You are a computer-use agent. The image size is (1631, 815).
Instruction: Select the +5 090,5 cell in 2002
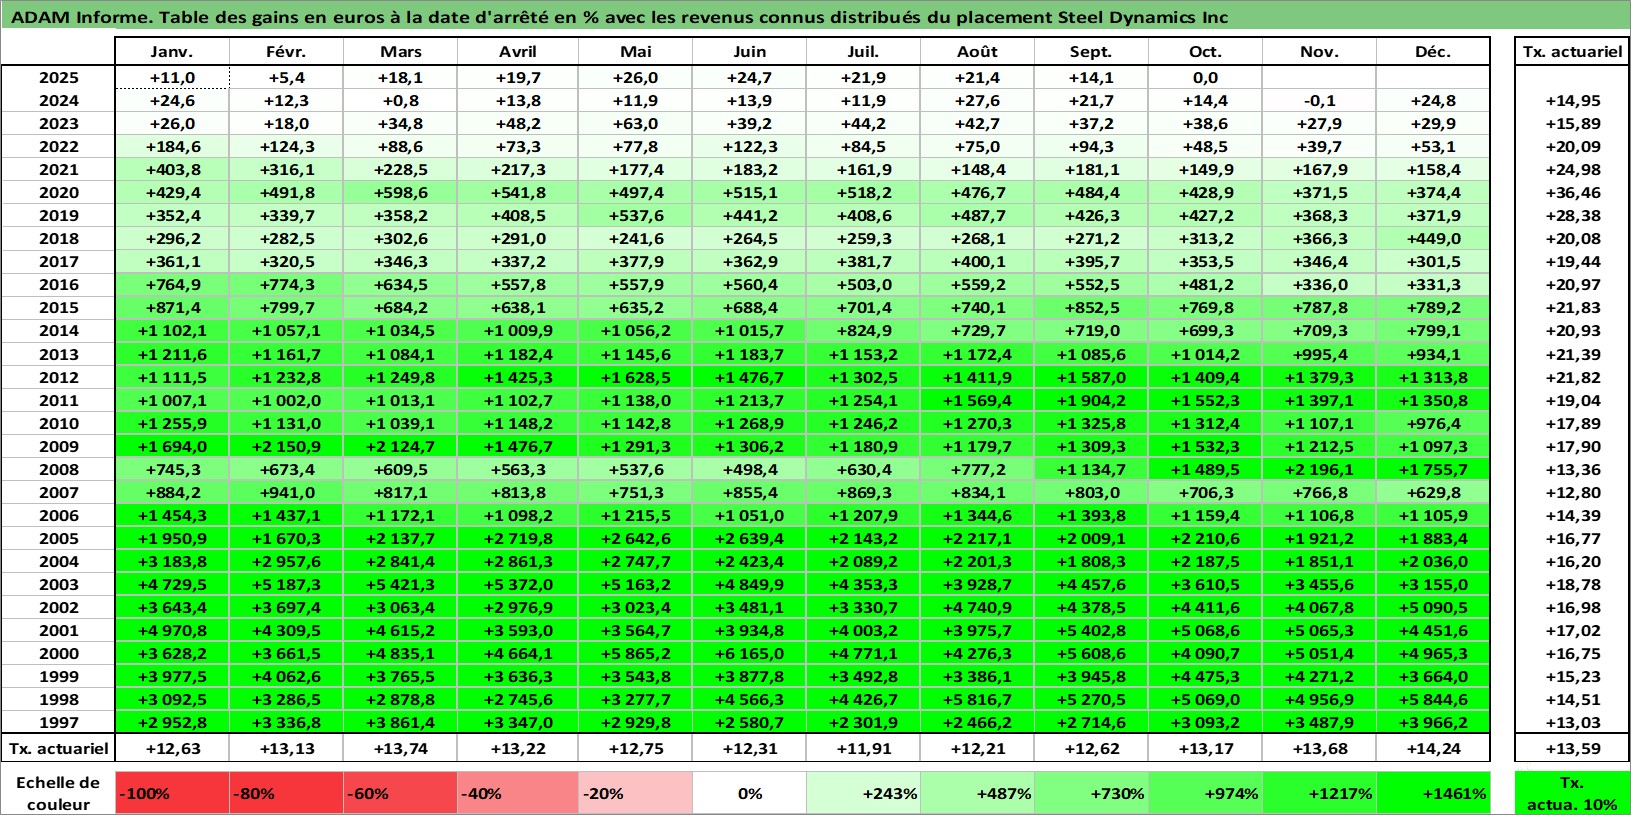[x=1433, y=607]
